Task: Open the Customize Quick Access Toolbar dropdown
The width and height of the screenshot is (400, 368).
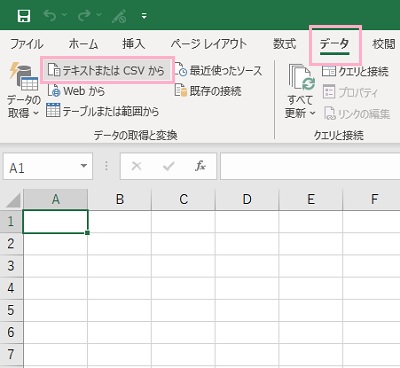Action: coord(144,16)
